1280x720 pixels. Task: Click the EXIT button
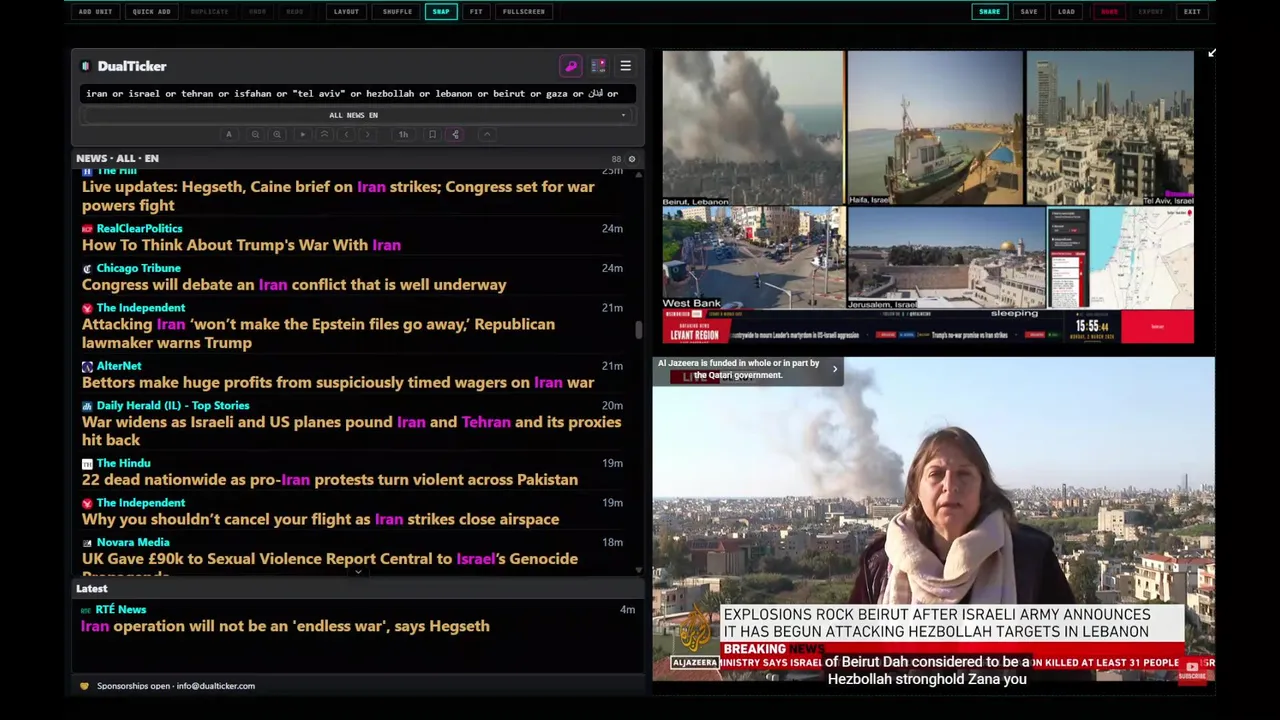pyautogui.click(x=1192, y=12)
